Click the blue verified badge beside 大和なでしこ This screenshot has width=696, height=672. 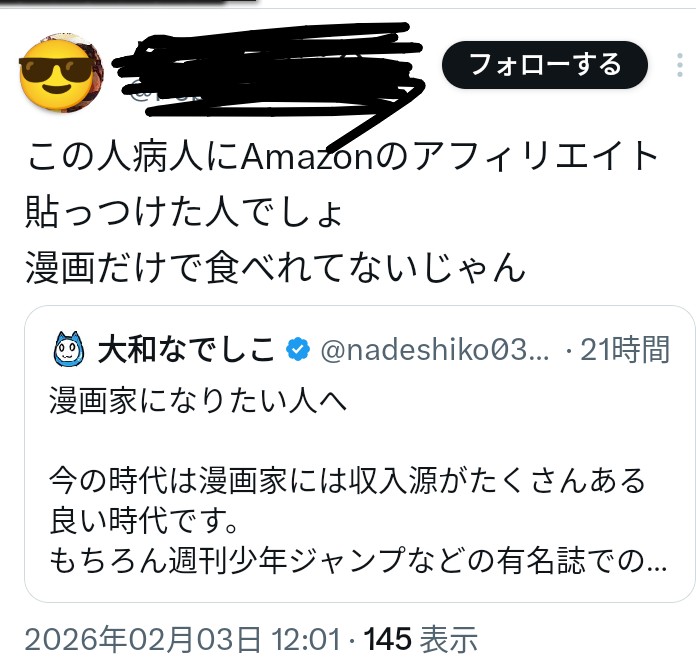[298, 349]
